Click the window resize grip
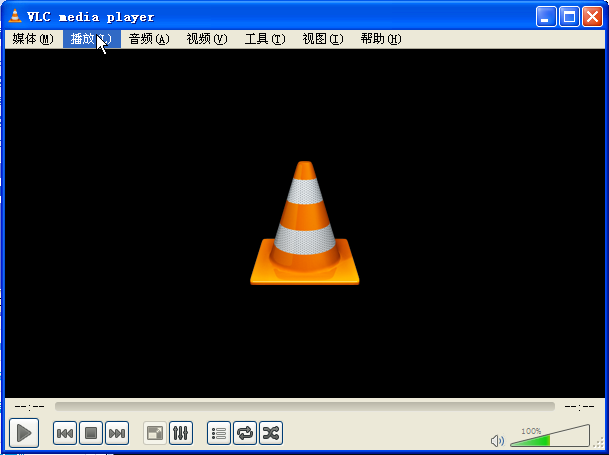The image size is (609, 455). coord(600,442)
